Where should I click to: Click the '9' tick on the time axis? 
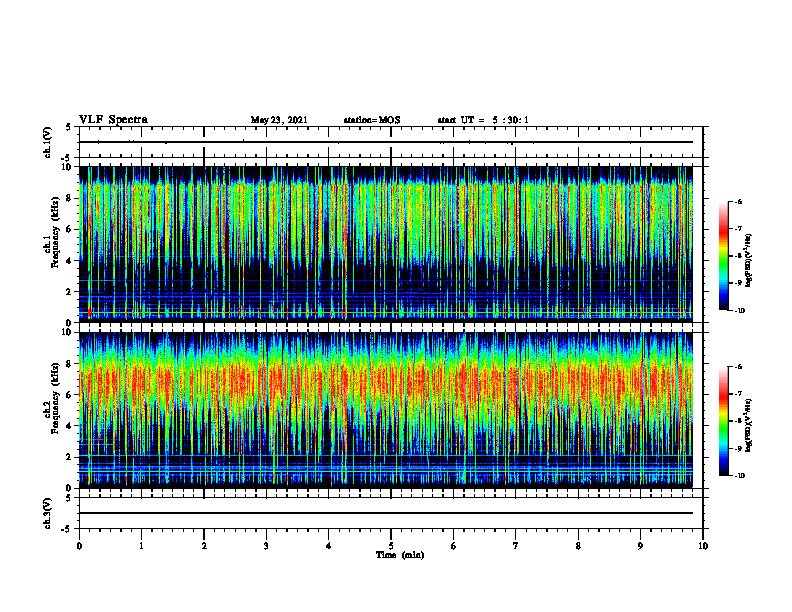tap(640, 546)
